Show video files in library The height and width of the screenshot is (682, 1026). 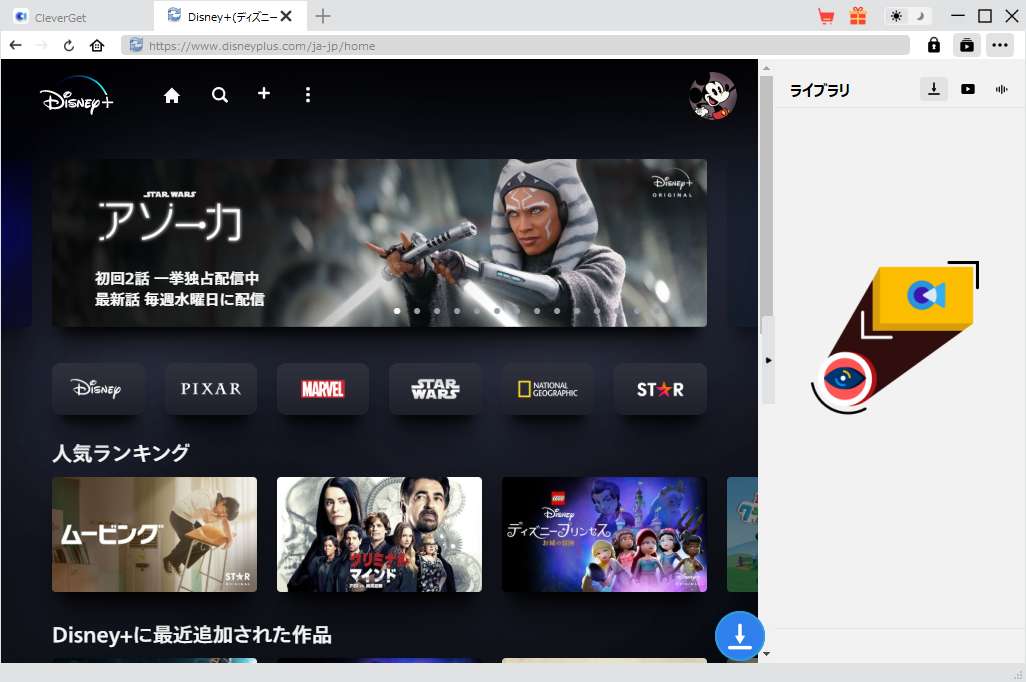[x=968, y=89]
